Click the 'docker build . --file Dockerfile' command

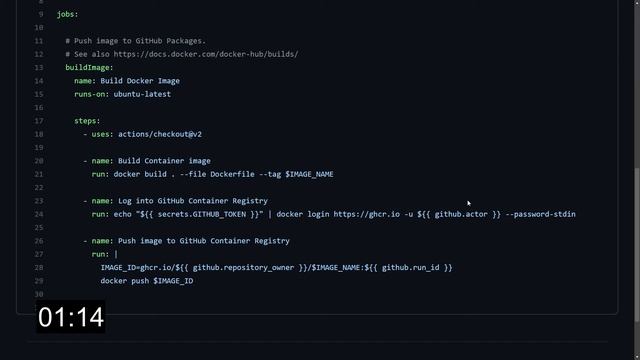[x=184, y=174]
